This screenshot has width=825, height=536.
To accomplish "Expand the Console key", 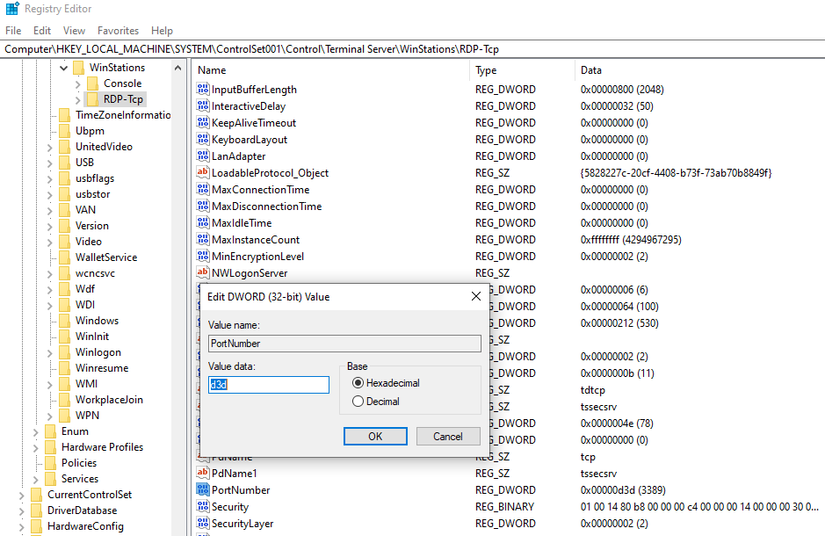I will click(x=78, y=84).
